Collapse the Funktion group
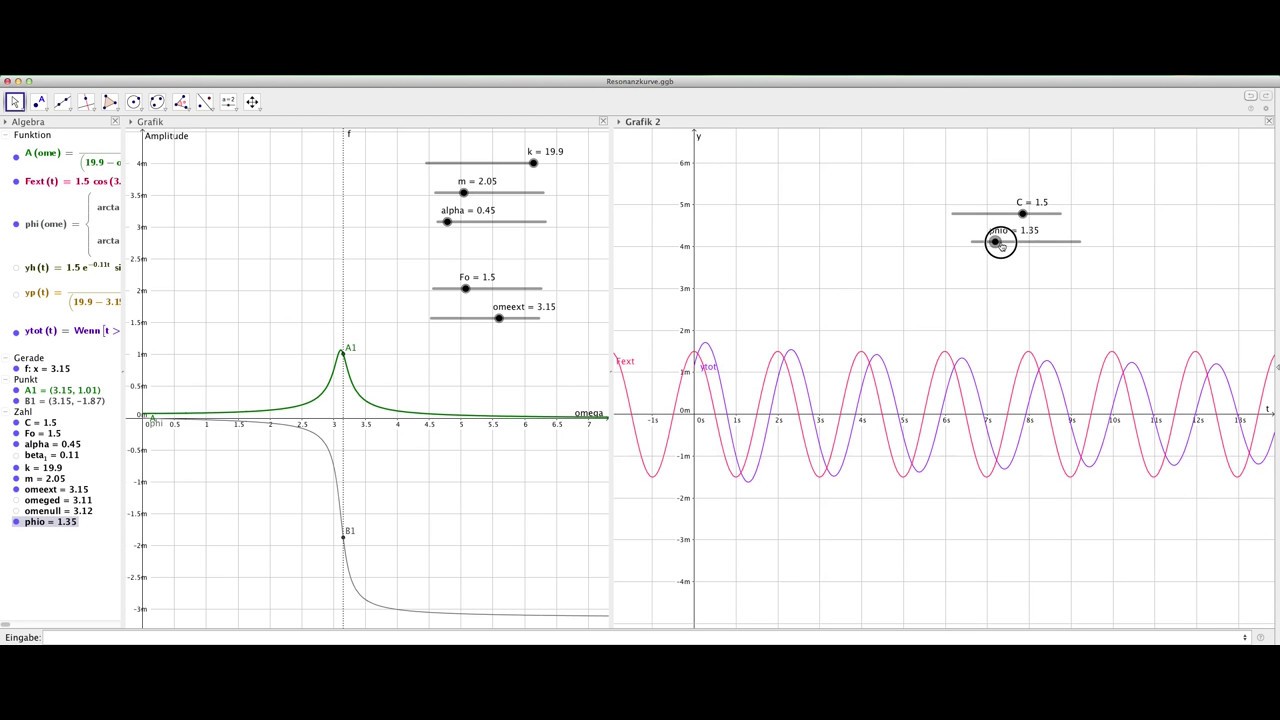 click(x=6, y=135)
